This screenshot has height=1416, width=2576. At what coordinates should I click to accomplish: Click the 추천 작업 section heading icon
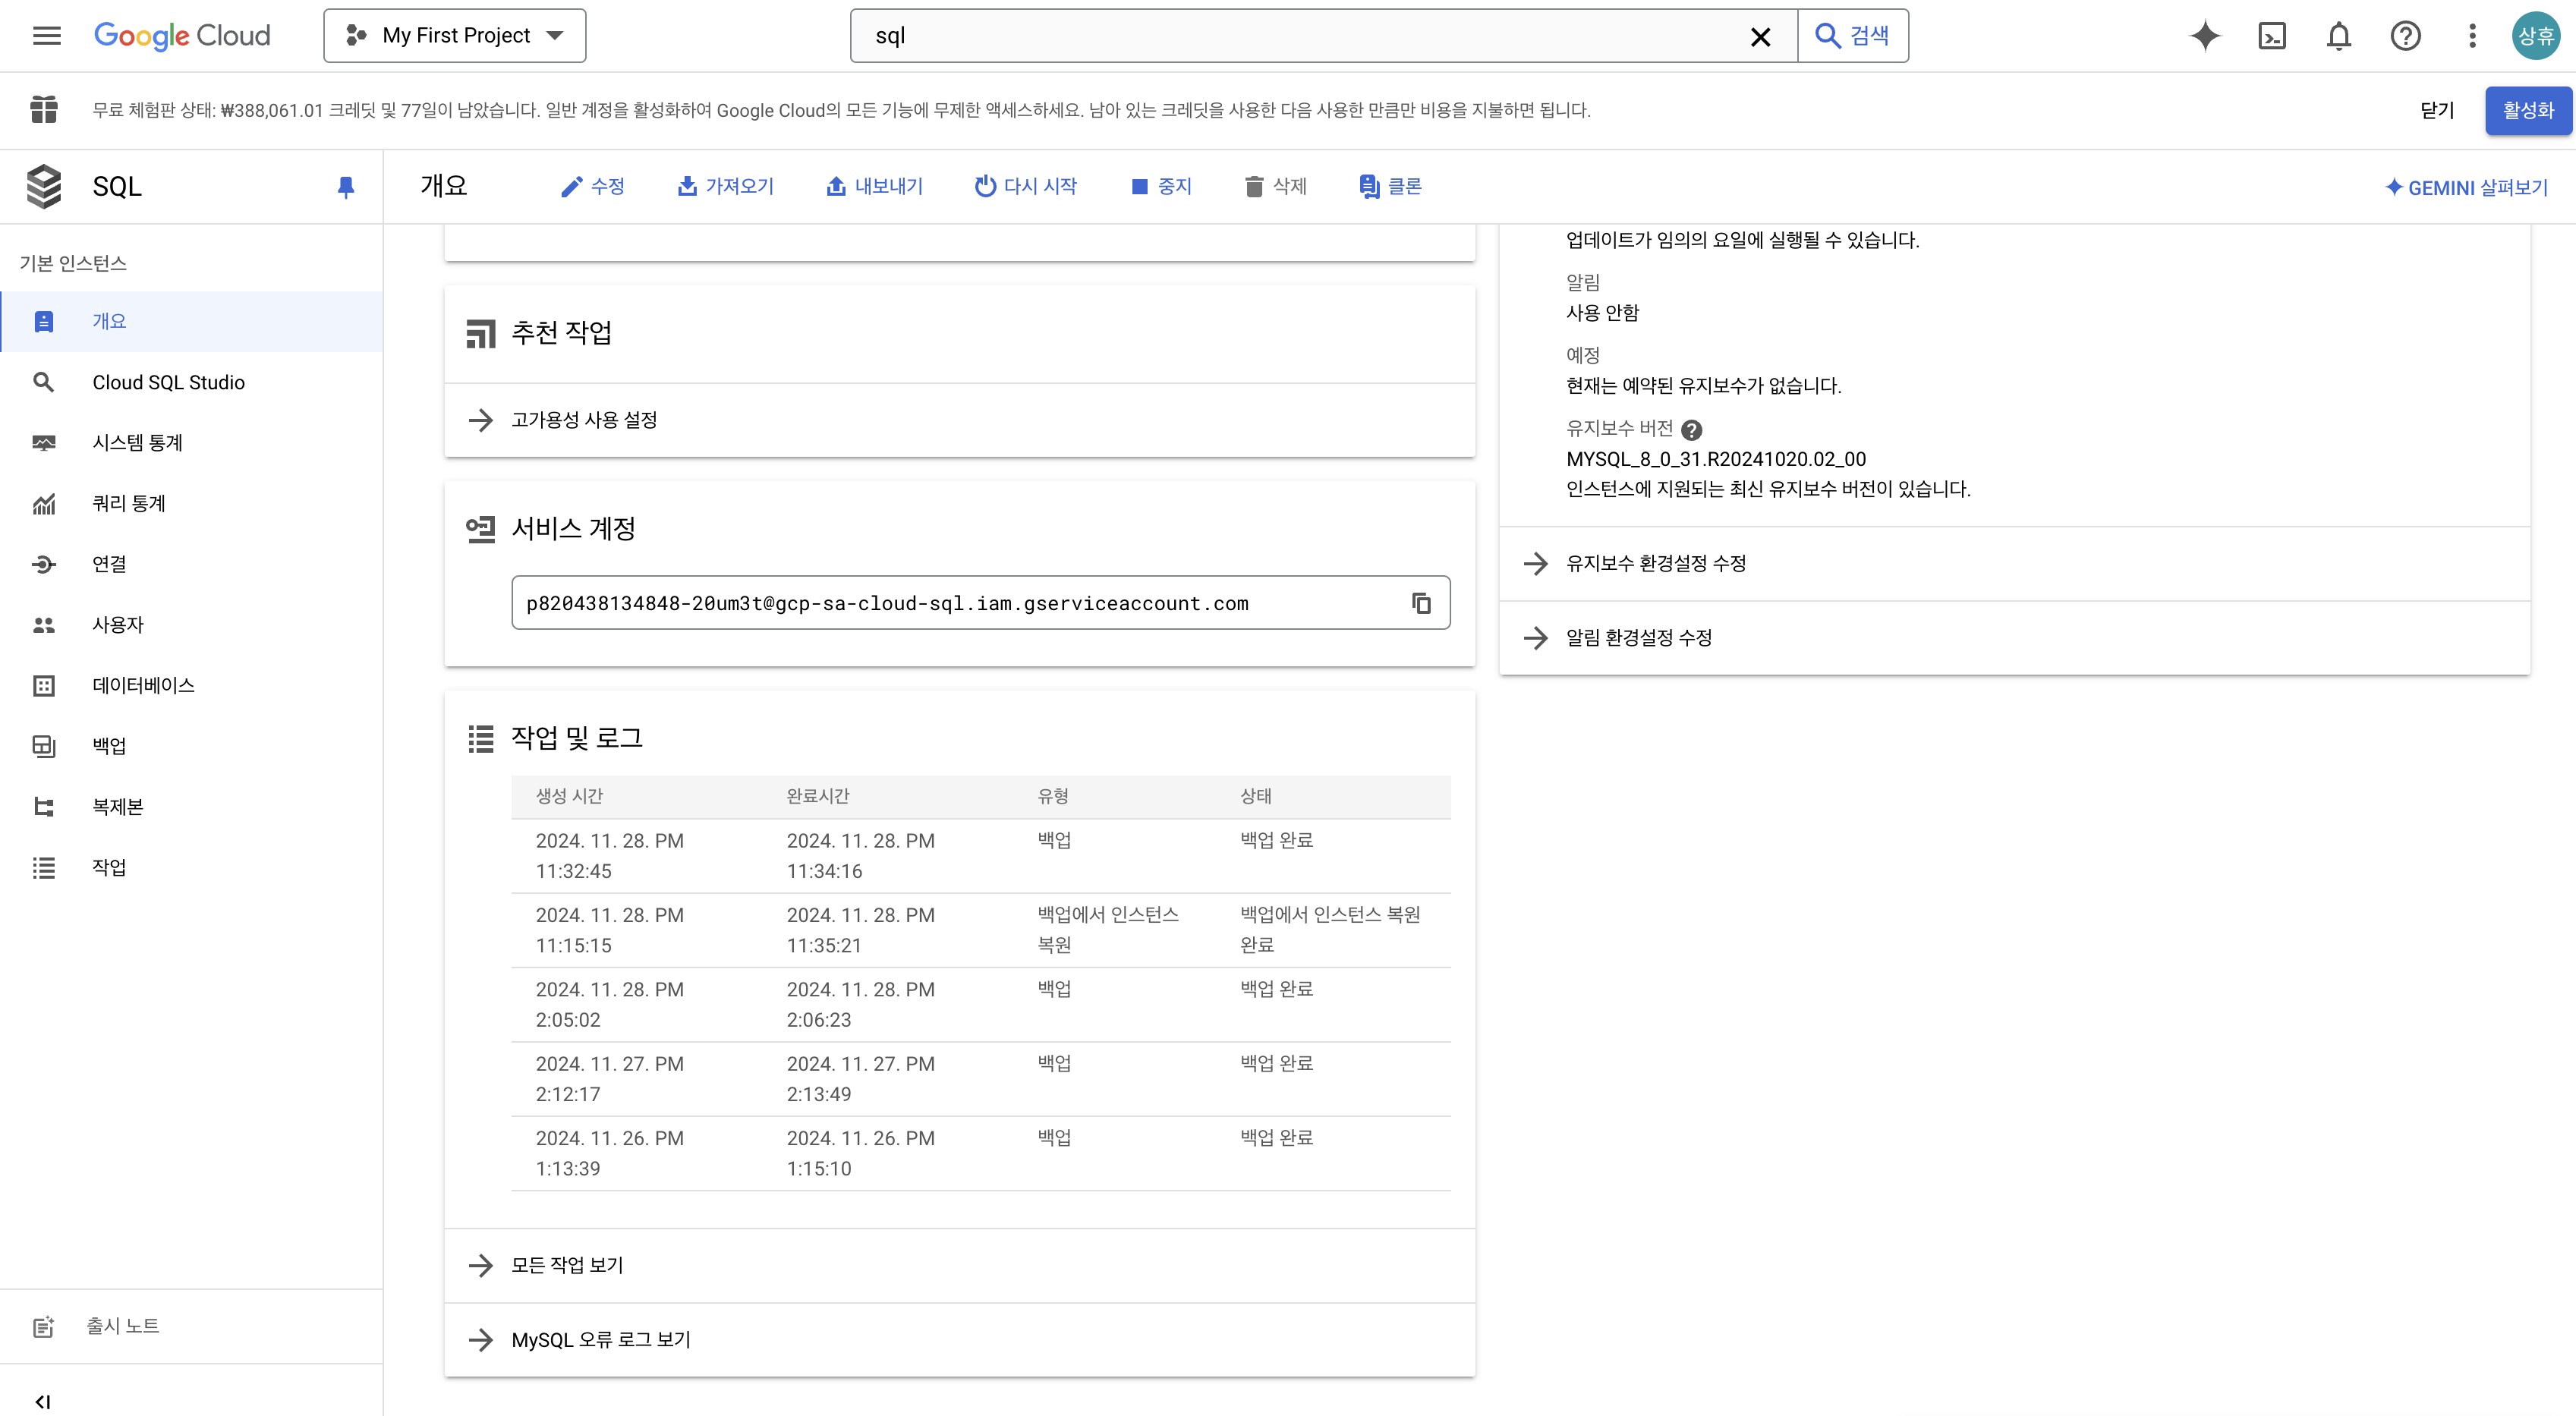tap(481, 333)
